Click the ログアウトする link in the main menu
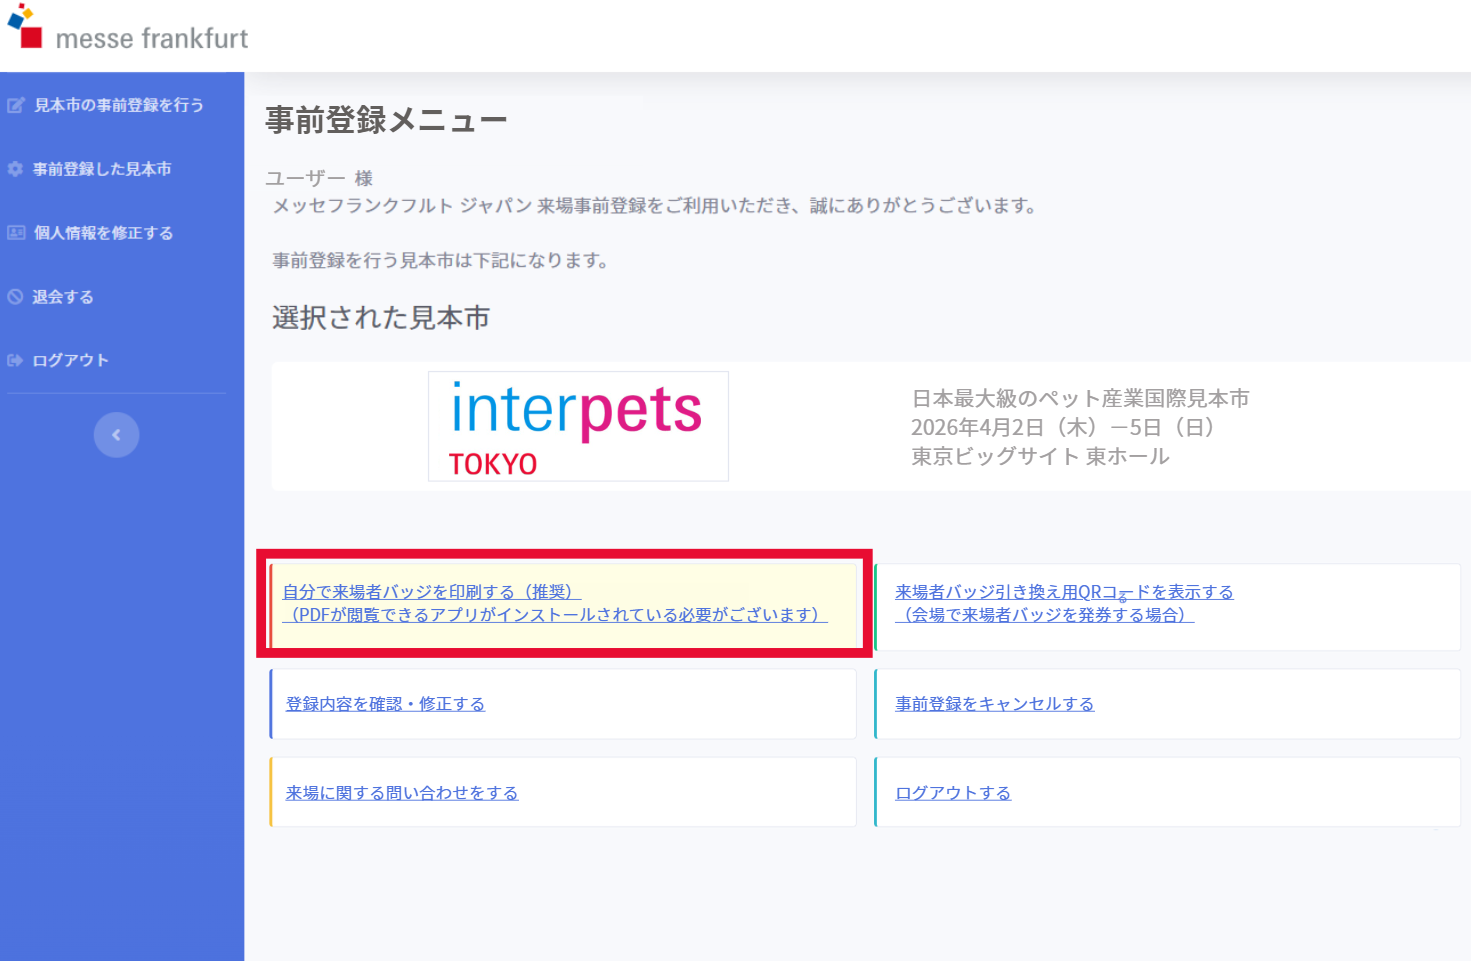 pyautogui.click(x=953, y=793)
